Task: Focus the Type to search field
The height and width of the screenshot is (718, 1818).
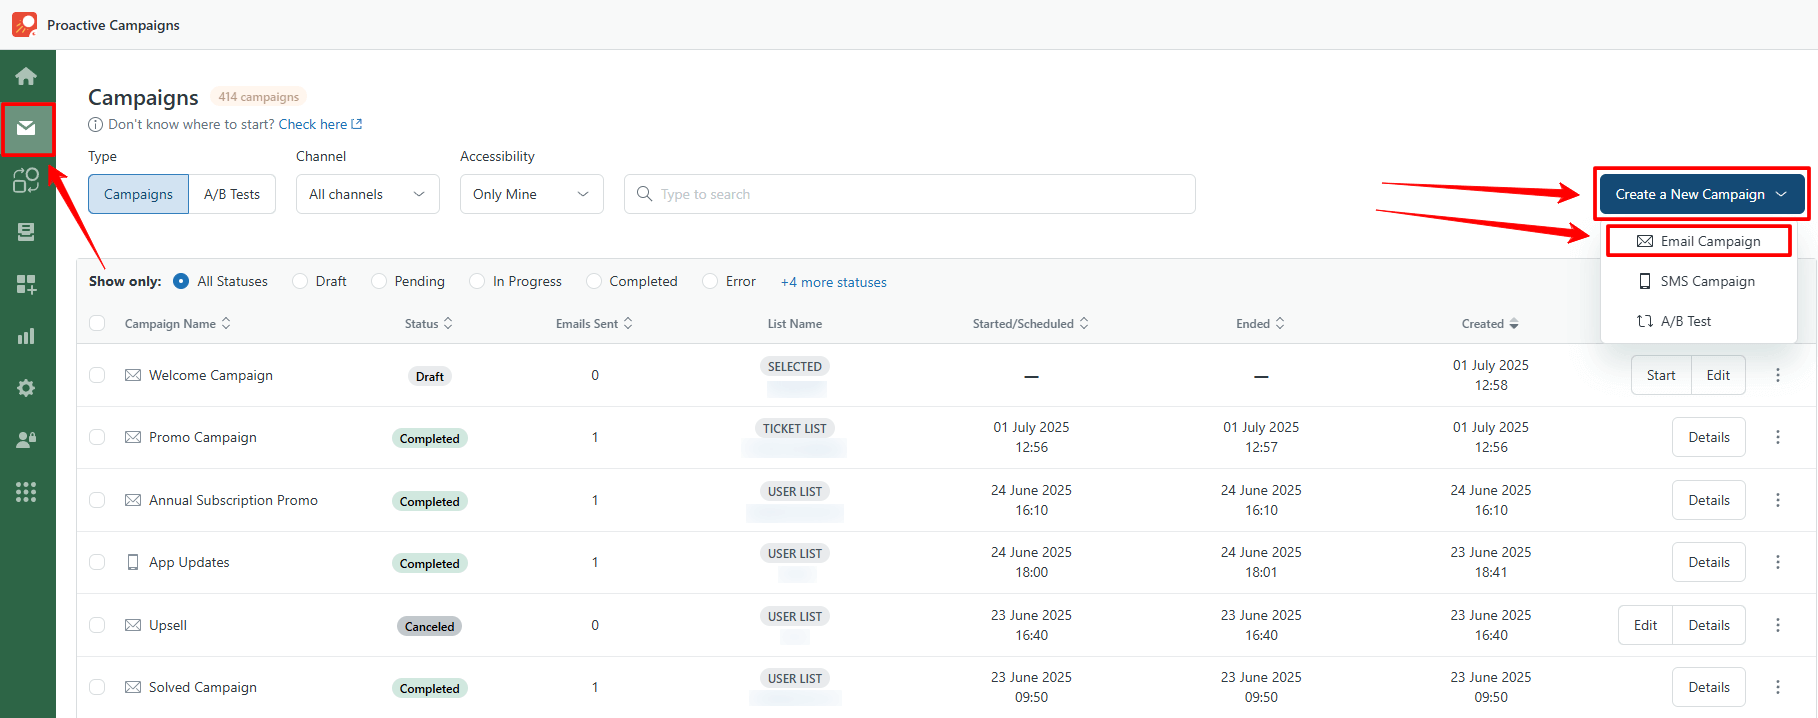Action: 910,194
